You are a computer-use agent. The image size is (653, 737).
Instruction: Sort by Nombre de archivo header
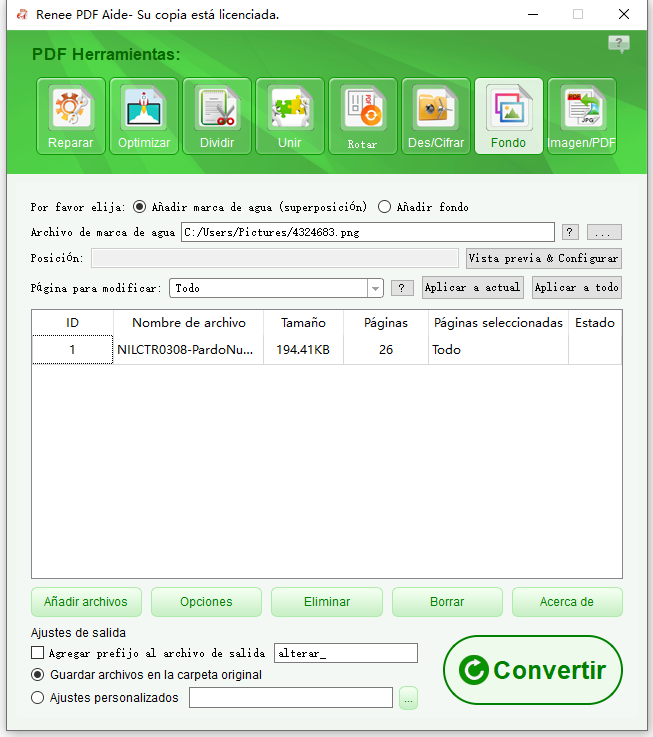pos(189,322)
